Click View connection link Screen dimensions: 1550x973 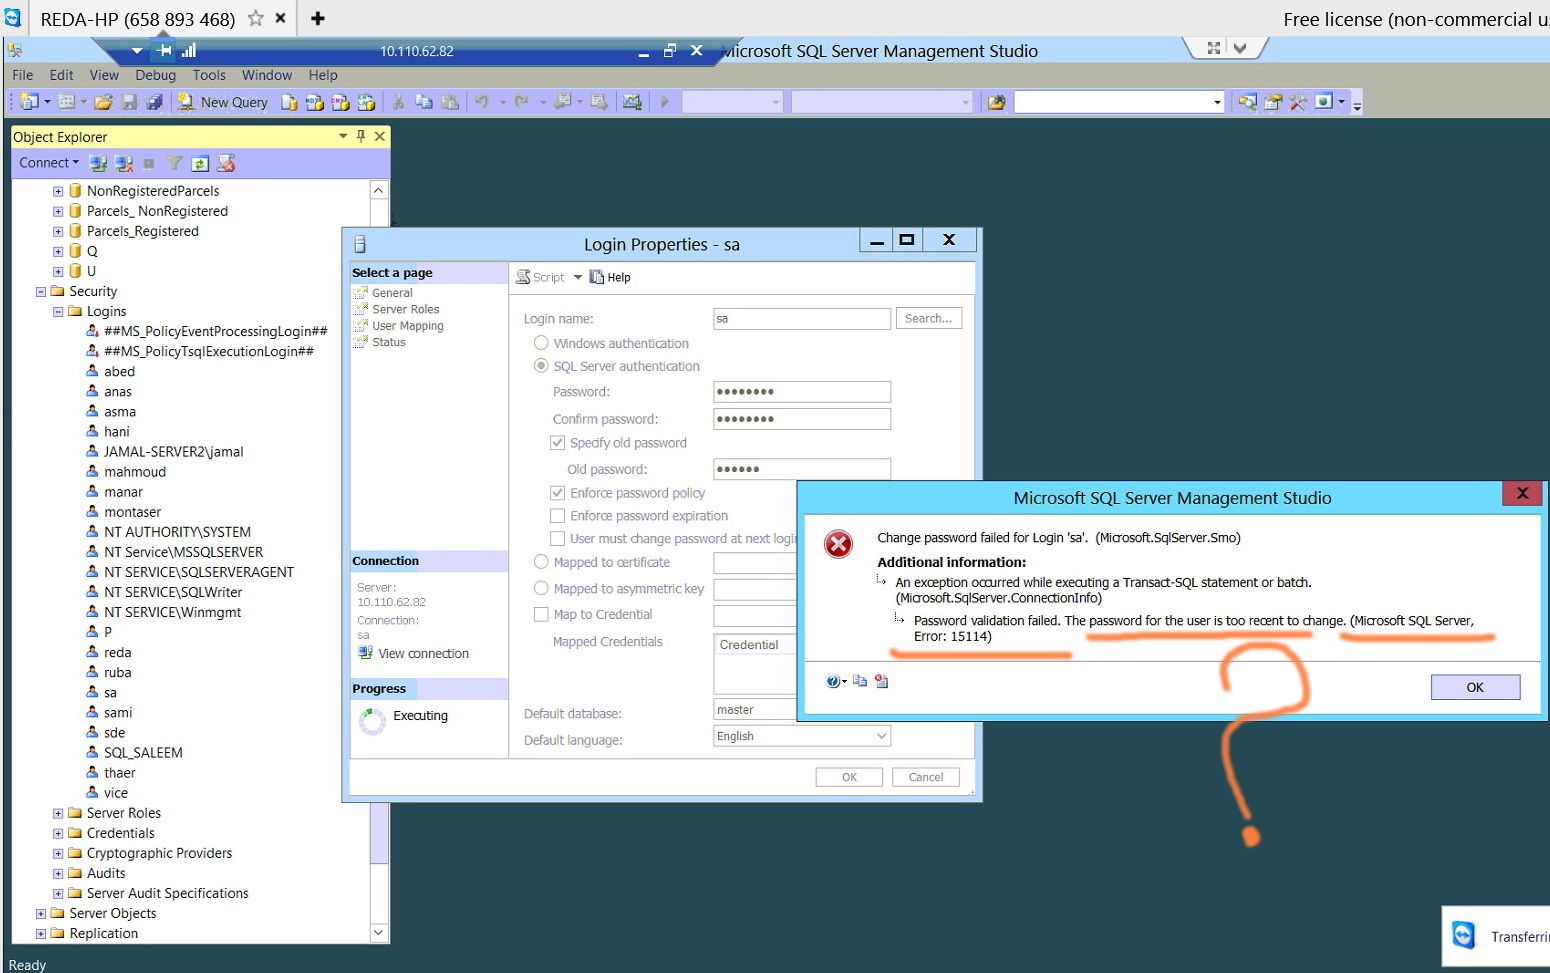pyautogui.click(x=423, y=653)
